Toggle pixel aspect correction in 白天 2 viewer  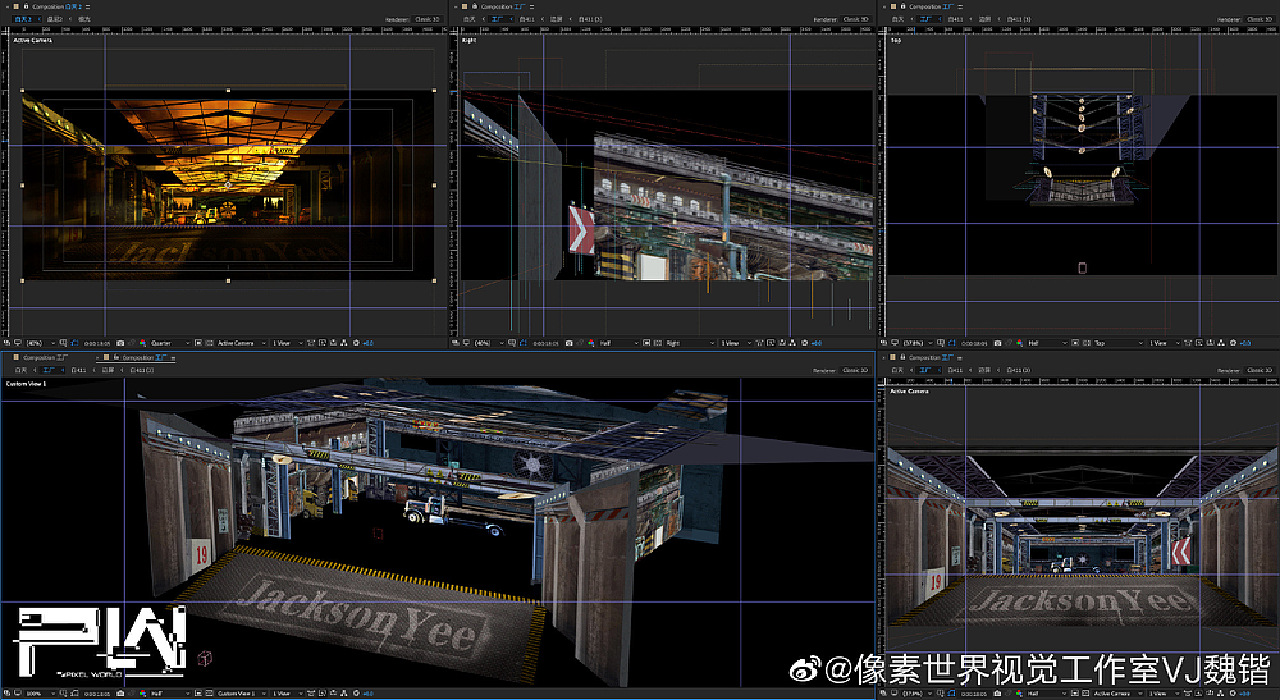coord(311,343)
